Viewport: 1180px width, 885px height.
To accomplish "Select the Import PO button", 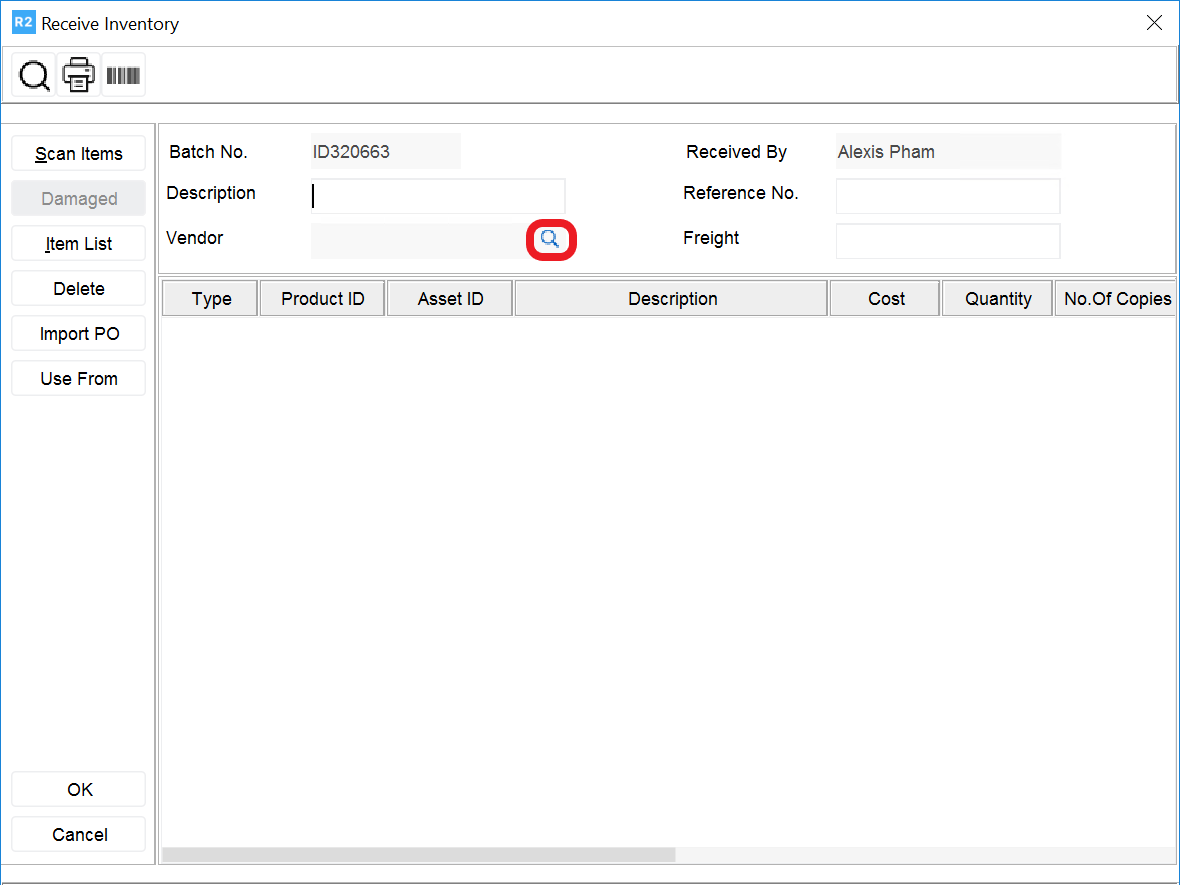I will point(79,334).
